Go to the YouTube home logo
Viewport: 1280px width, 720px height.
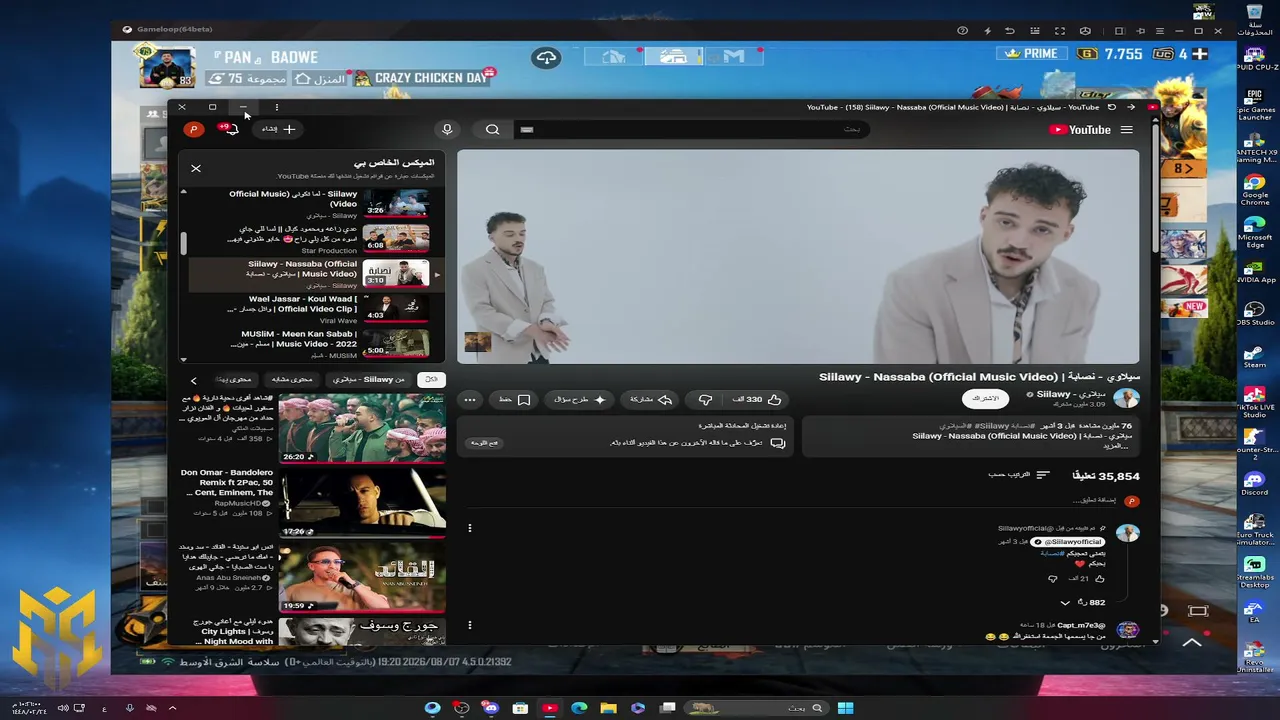pyautogui.click(x=1080, y=129)
